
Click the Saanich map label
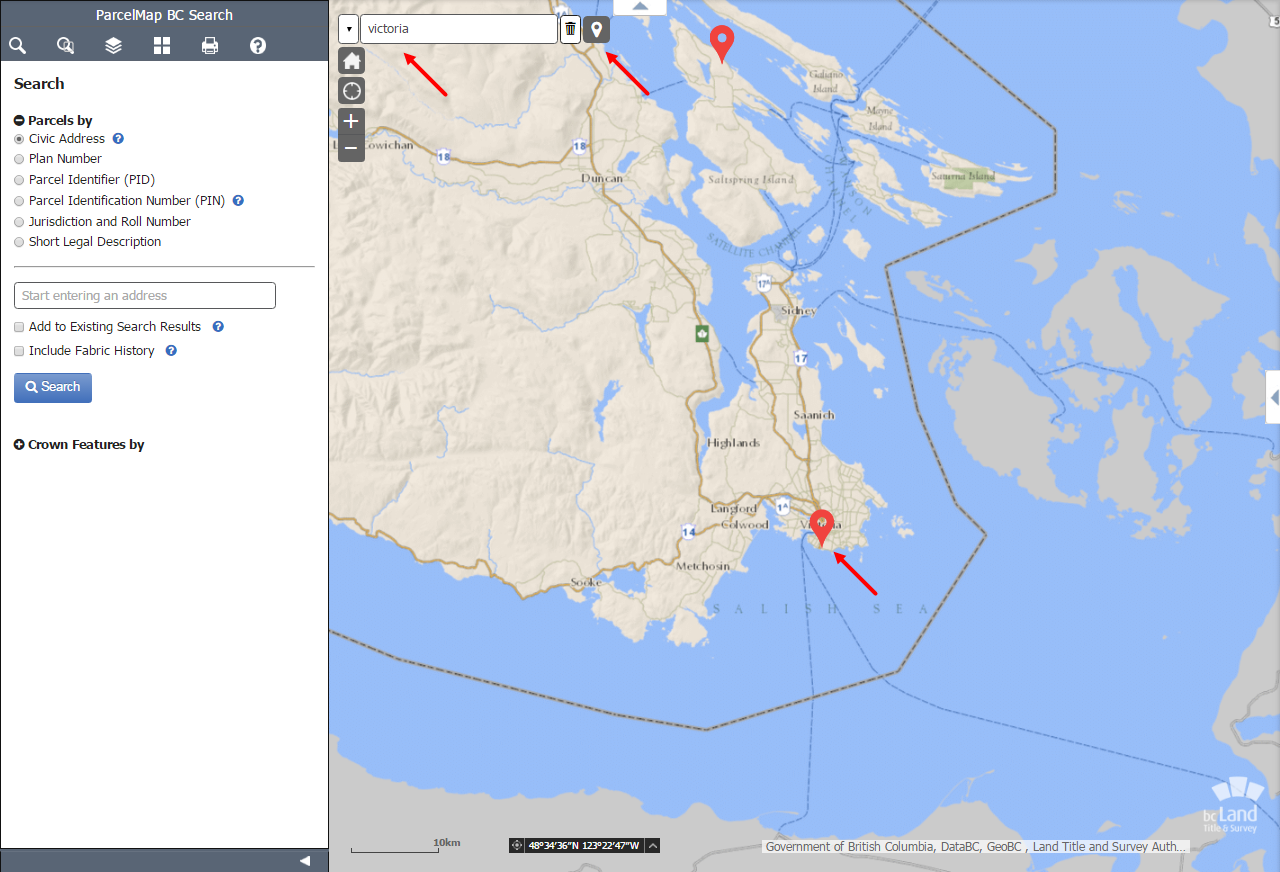tap(813, 415)
